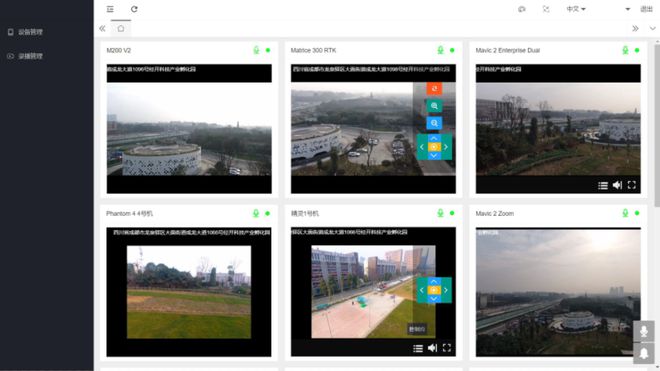Collapse the sidebar with the menu-fold icon
This screenshot has width=660, height=371.
pyautogui.click(x=110, y=9)
